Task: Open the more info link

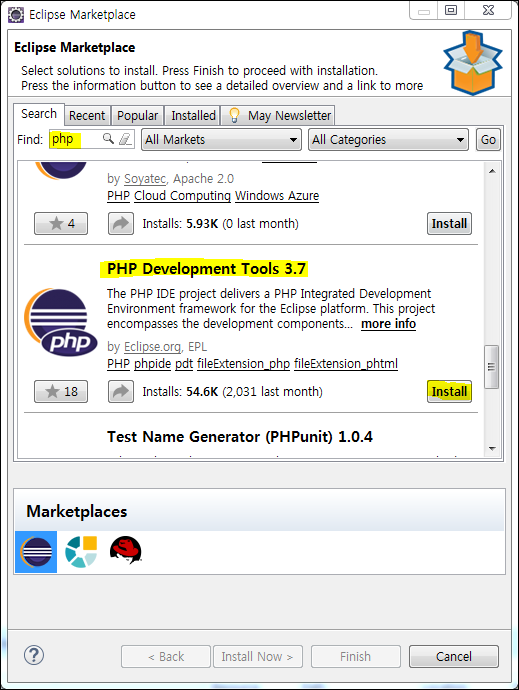Action: pyautogui.click(x=388, y=324)
